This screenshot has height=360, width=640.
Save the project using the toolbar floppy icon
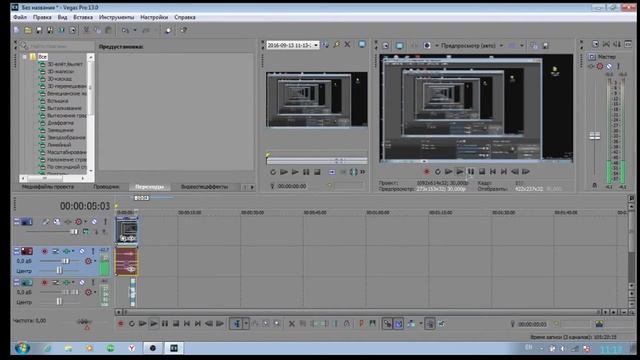pyautogui.click(x=39, y=30)
